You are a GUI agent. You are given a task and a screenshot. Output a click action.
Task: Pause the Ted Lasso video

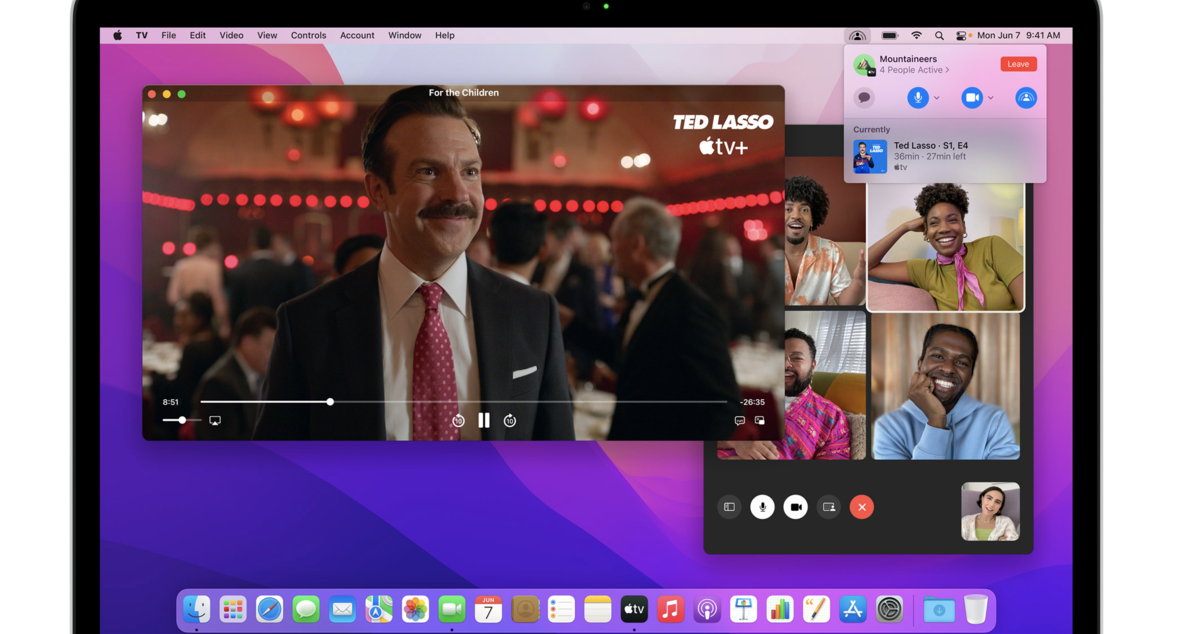pos(484,421)
